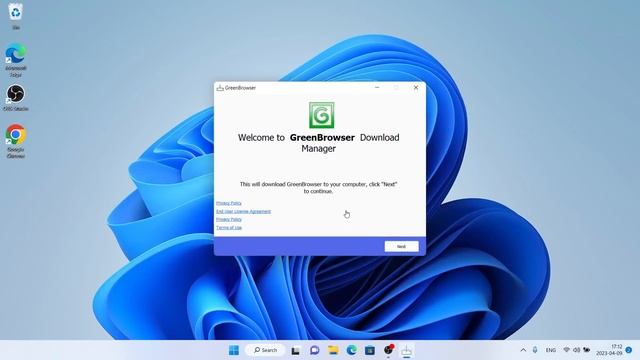Minimize the GreenBrowser installer window
This screenshot has width=640, height=360.
click(377, 87)
